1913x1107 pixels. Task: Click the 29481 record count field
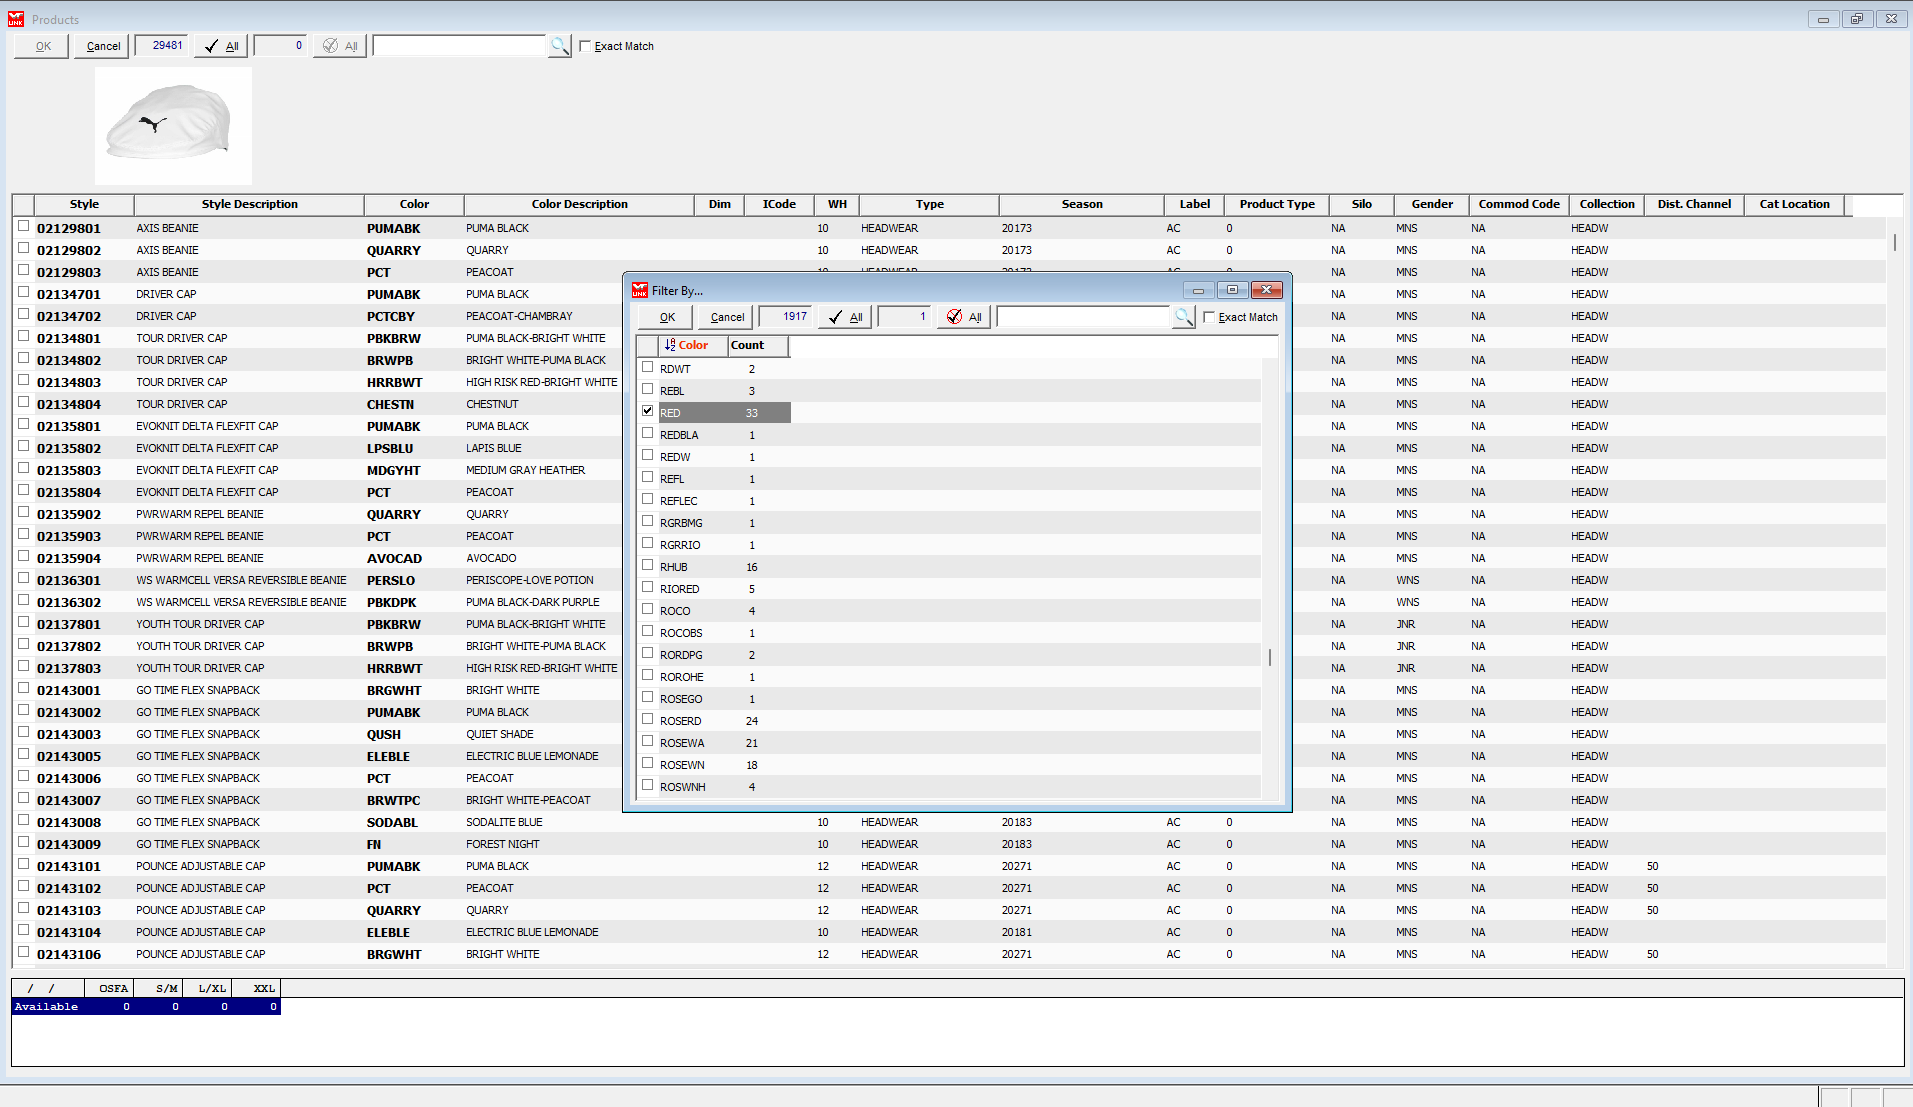point(162,46)
